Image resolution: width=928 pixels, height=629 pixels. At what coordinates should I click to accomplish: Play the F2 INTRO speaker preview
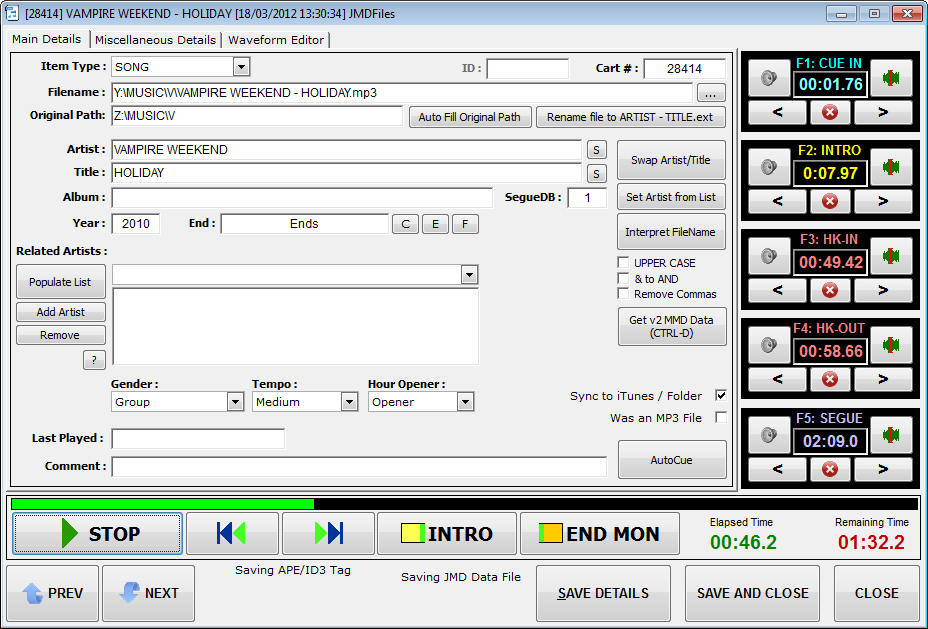[x=769, y=167]
